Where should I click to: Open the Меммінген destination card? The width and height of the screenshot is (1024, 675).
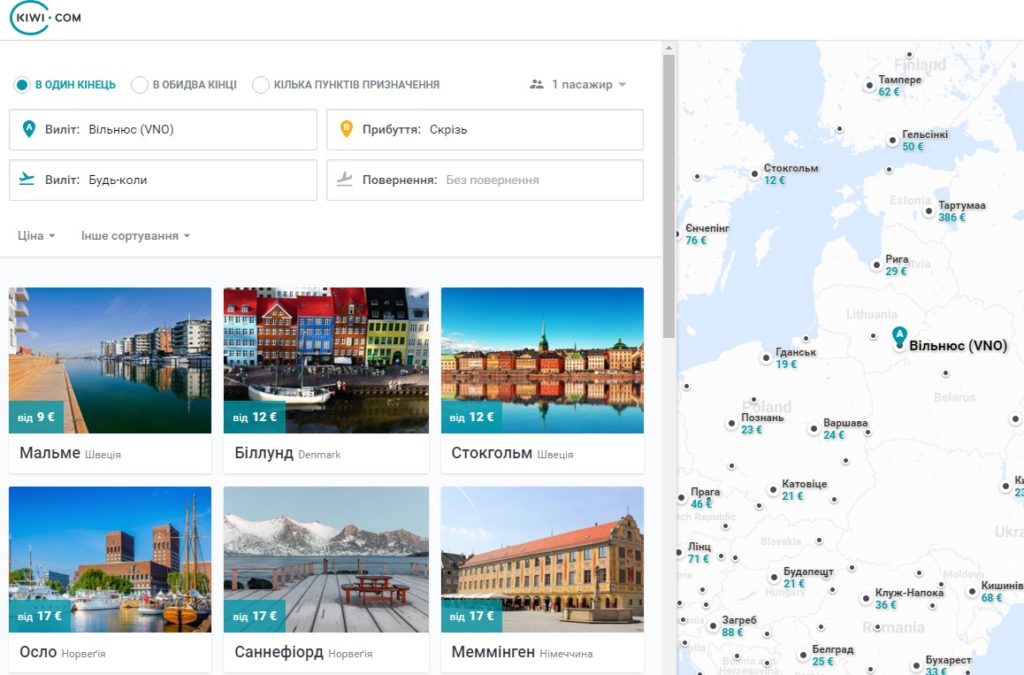click(542, 579)
